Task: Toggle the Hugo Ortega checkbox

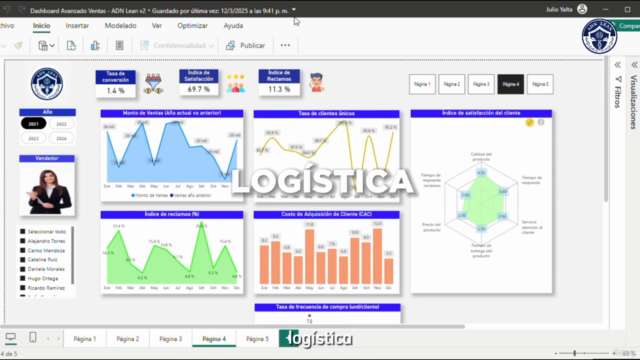Action: 23,278
